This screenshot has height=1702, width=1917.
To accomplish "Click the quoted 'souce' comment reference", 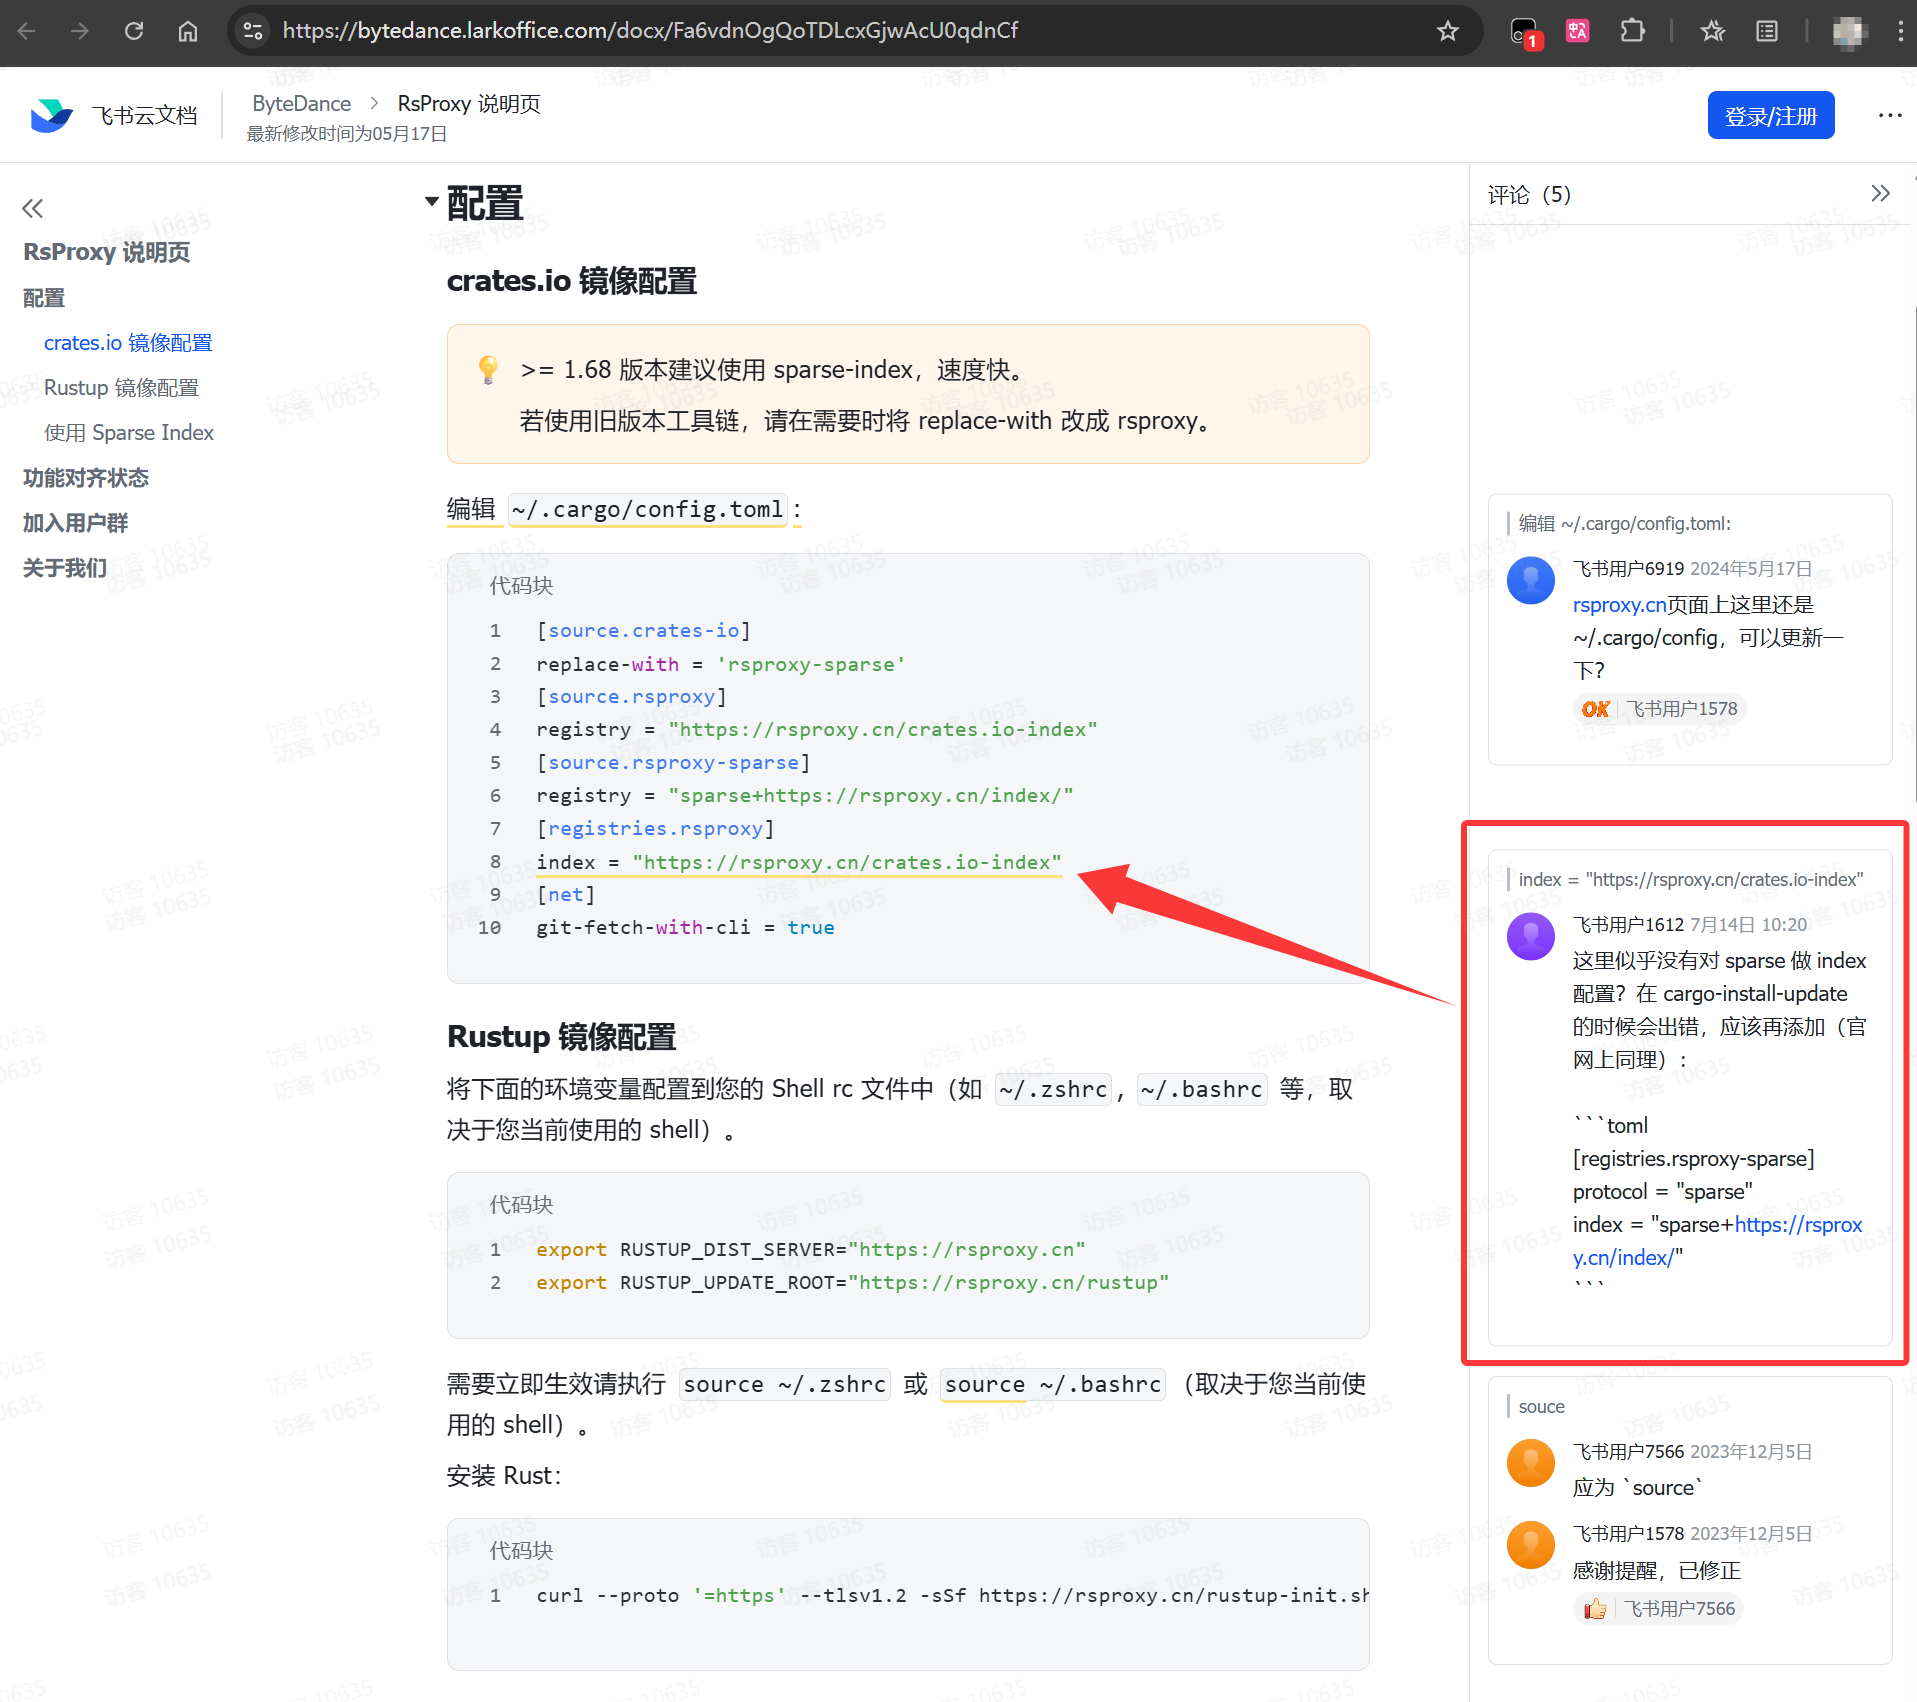I will (1541, 1407).
